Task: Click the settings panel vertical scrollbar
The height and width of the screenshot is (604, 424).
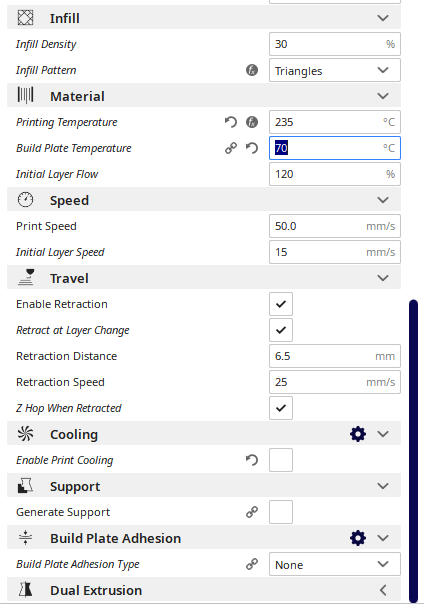Action: [414, 451]
